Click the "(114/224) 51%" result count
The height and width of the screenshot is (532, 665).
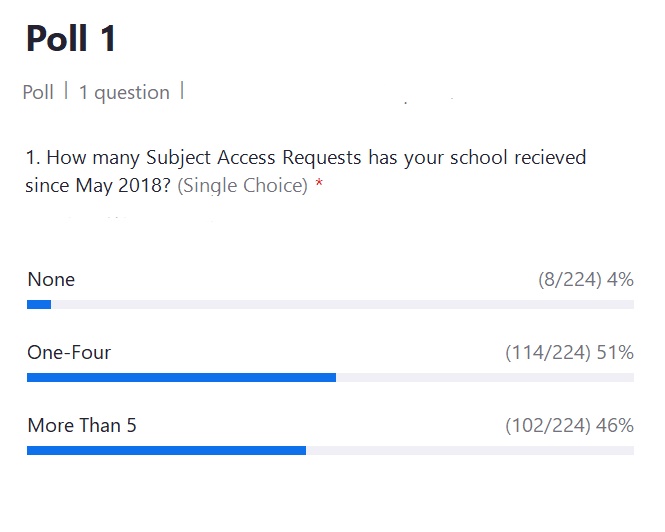(x=569, y=353)
